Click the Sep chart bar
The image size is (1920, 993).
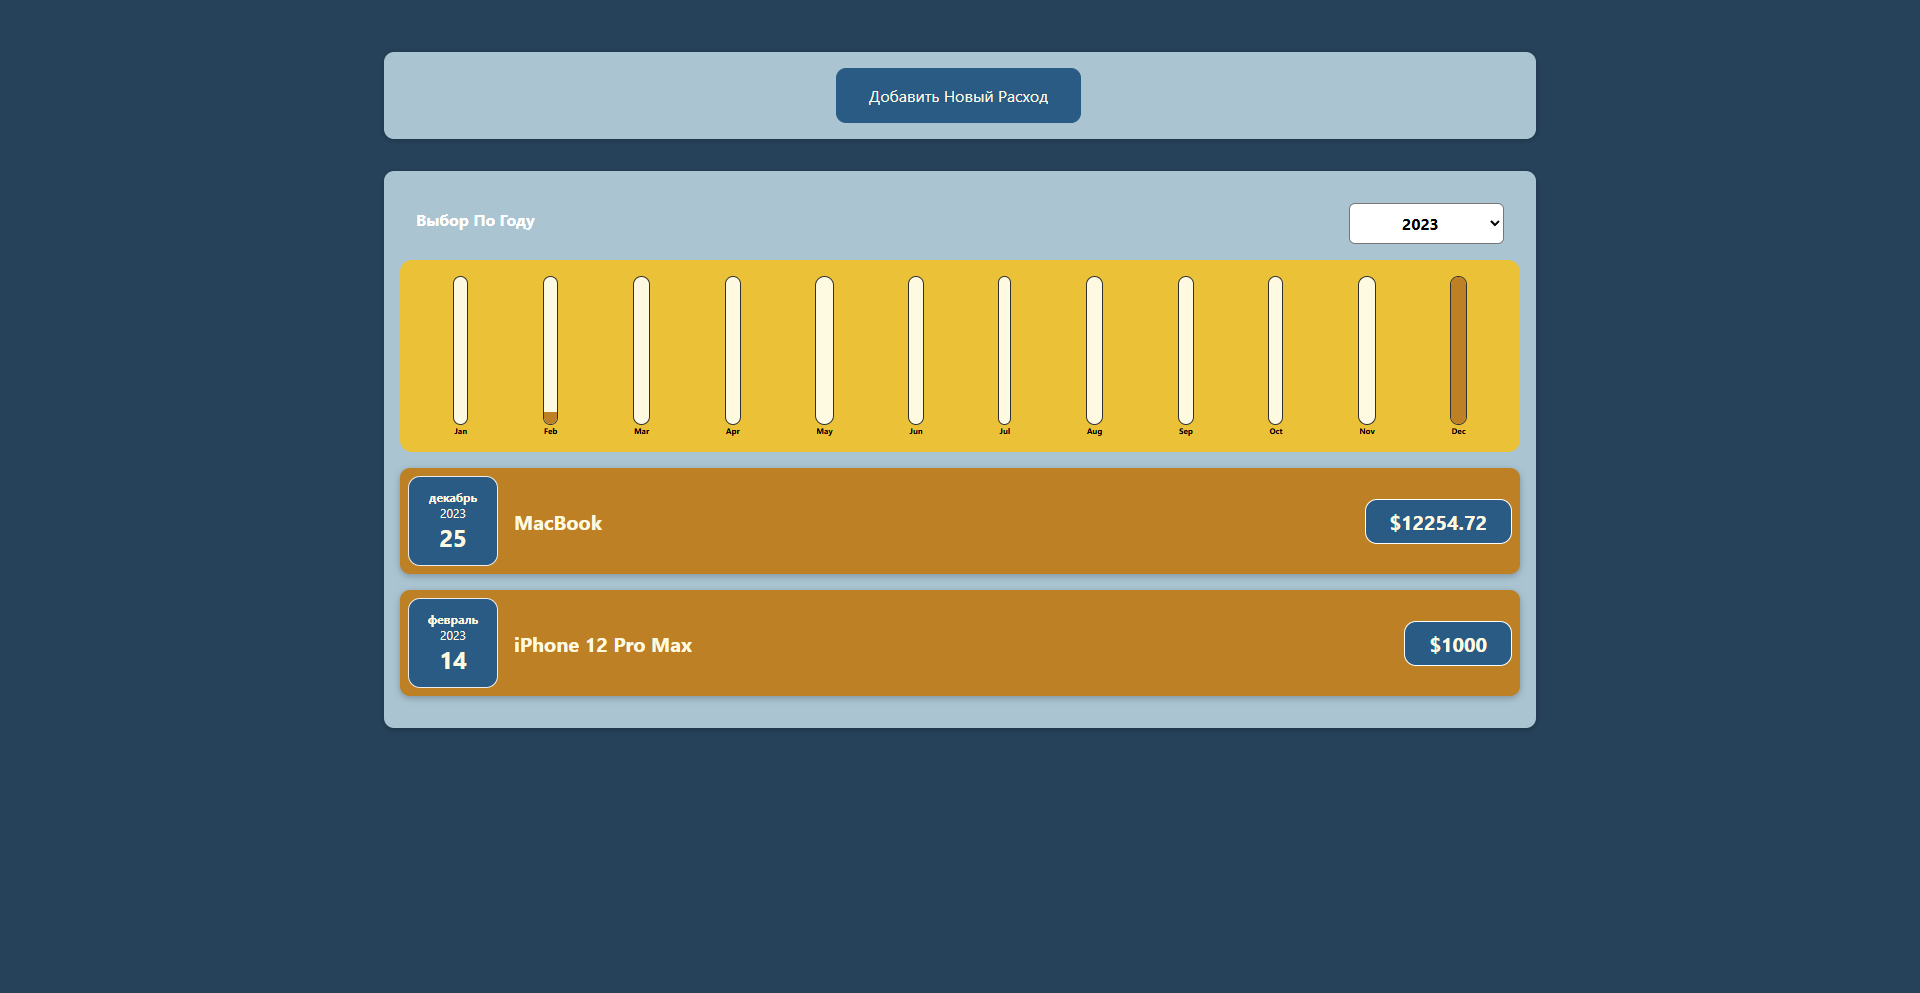point(1186,350)
